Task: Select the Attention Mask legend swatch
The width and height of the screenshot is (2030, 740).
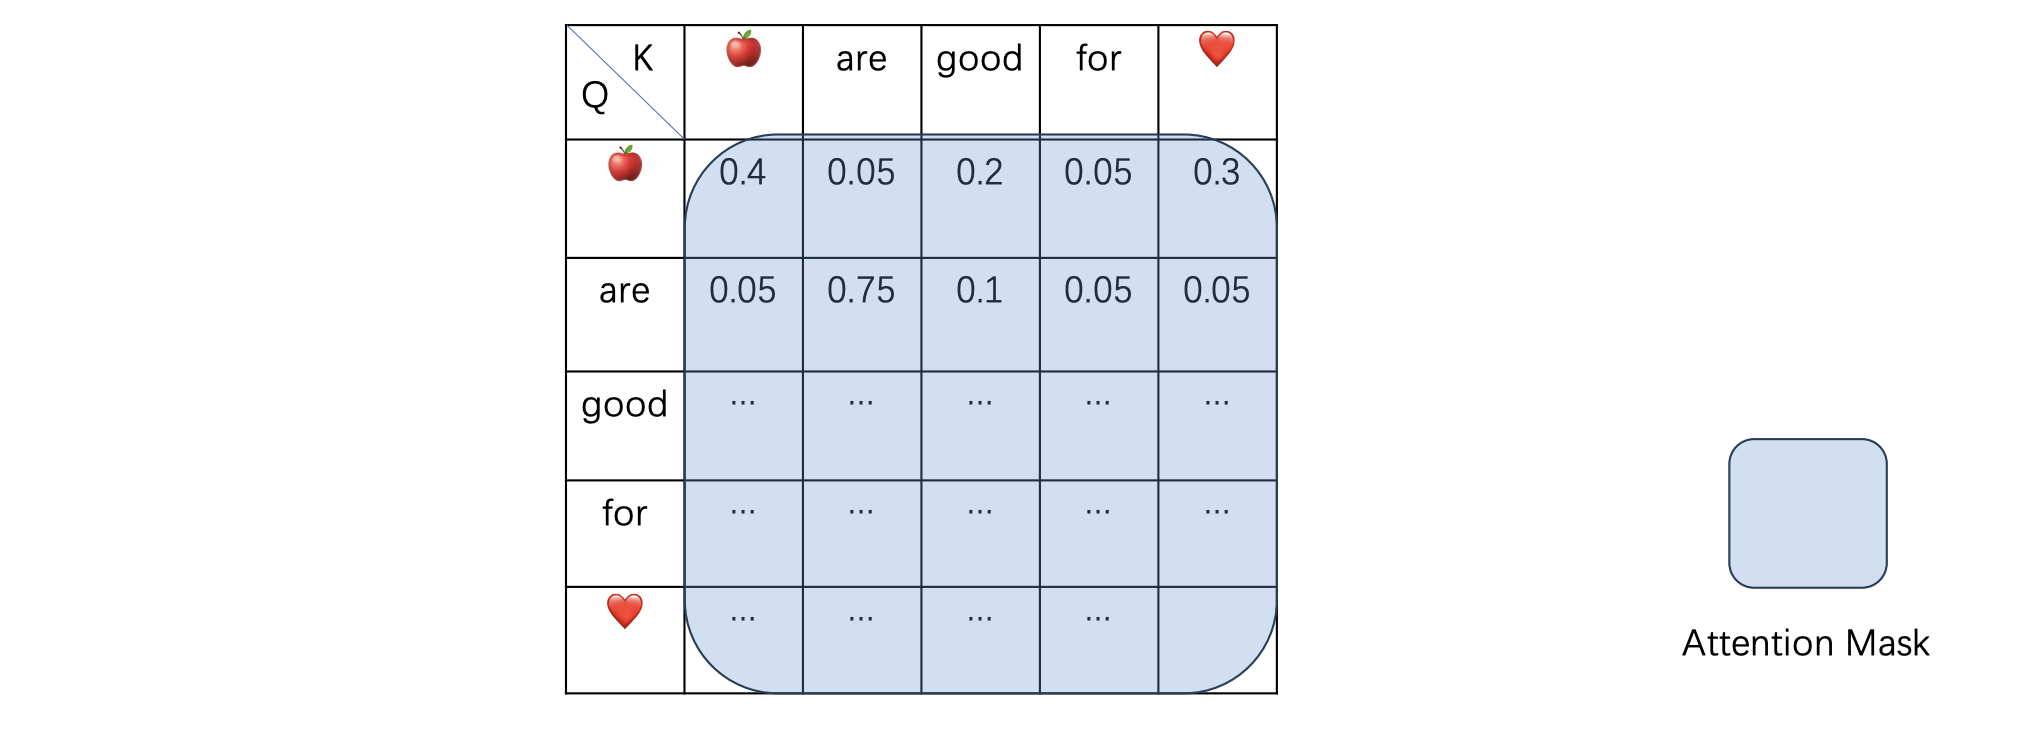Action: coord(1808,513)
